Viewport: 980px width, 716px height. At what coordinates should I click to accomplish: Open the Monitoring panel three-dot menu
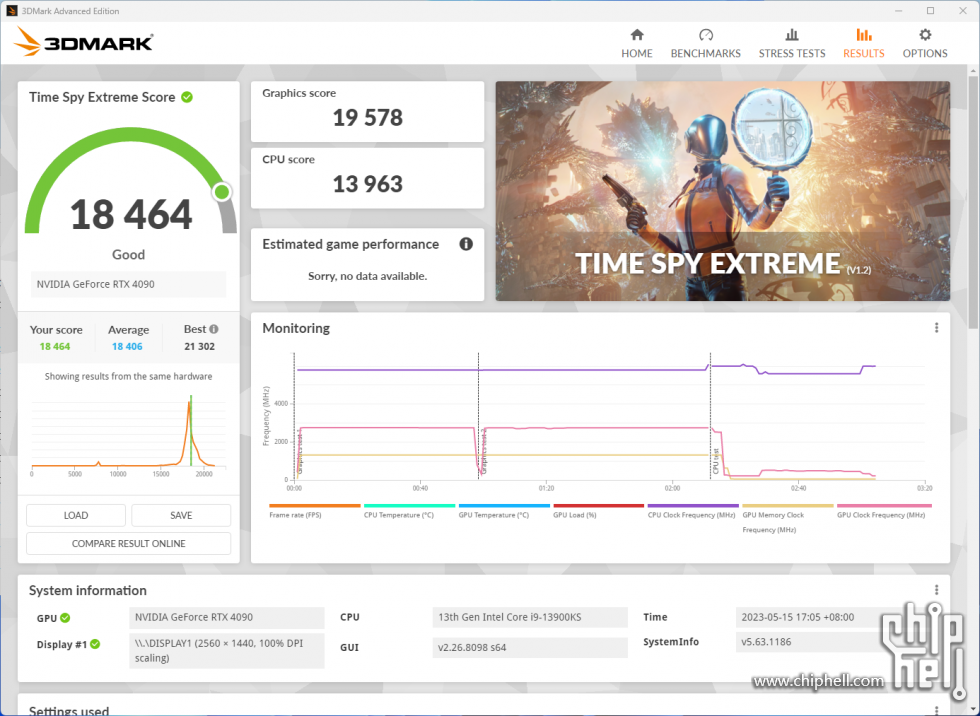(x=936, y=328)
